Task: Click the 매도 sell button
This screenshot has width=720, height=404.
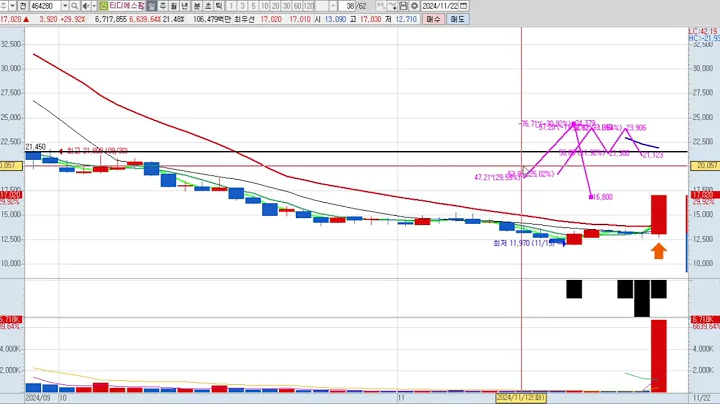Action: click(457, 19)
